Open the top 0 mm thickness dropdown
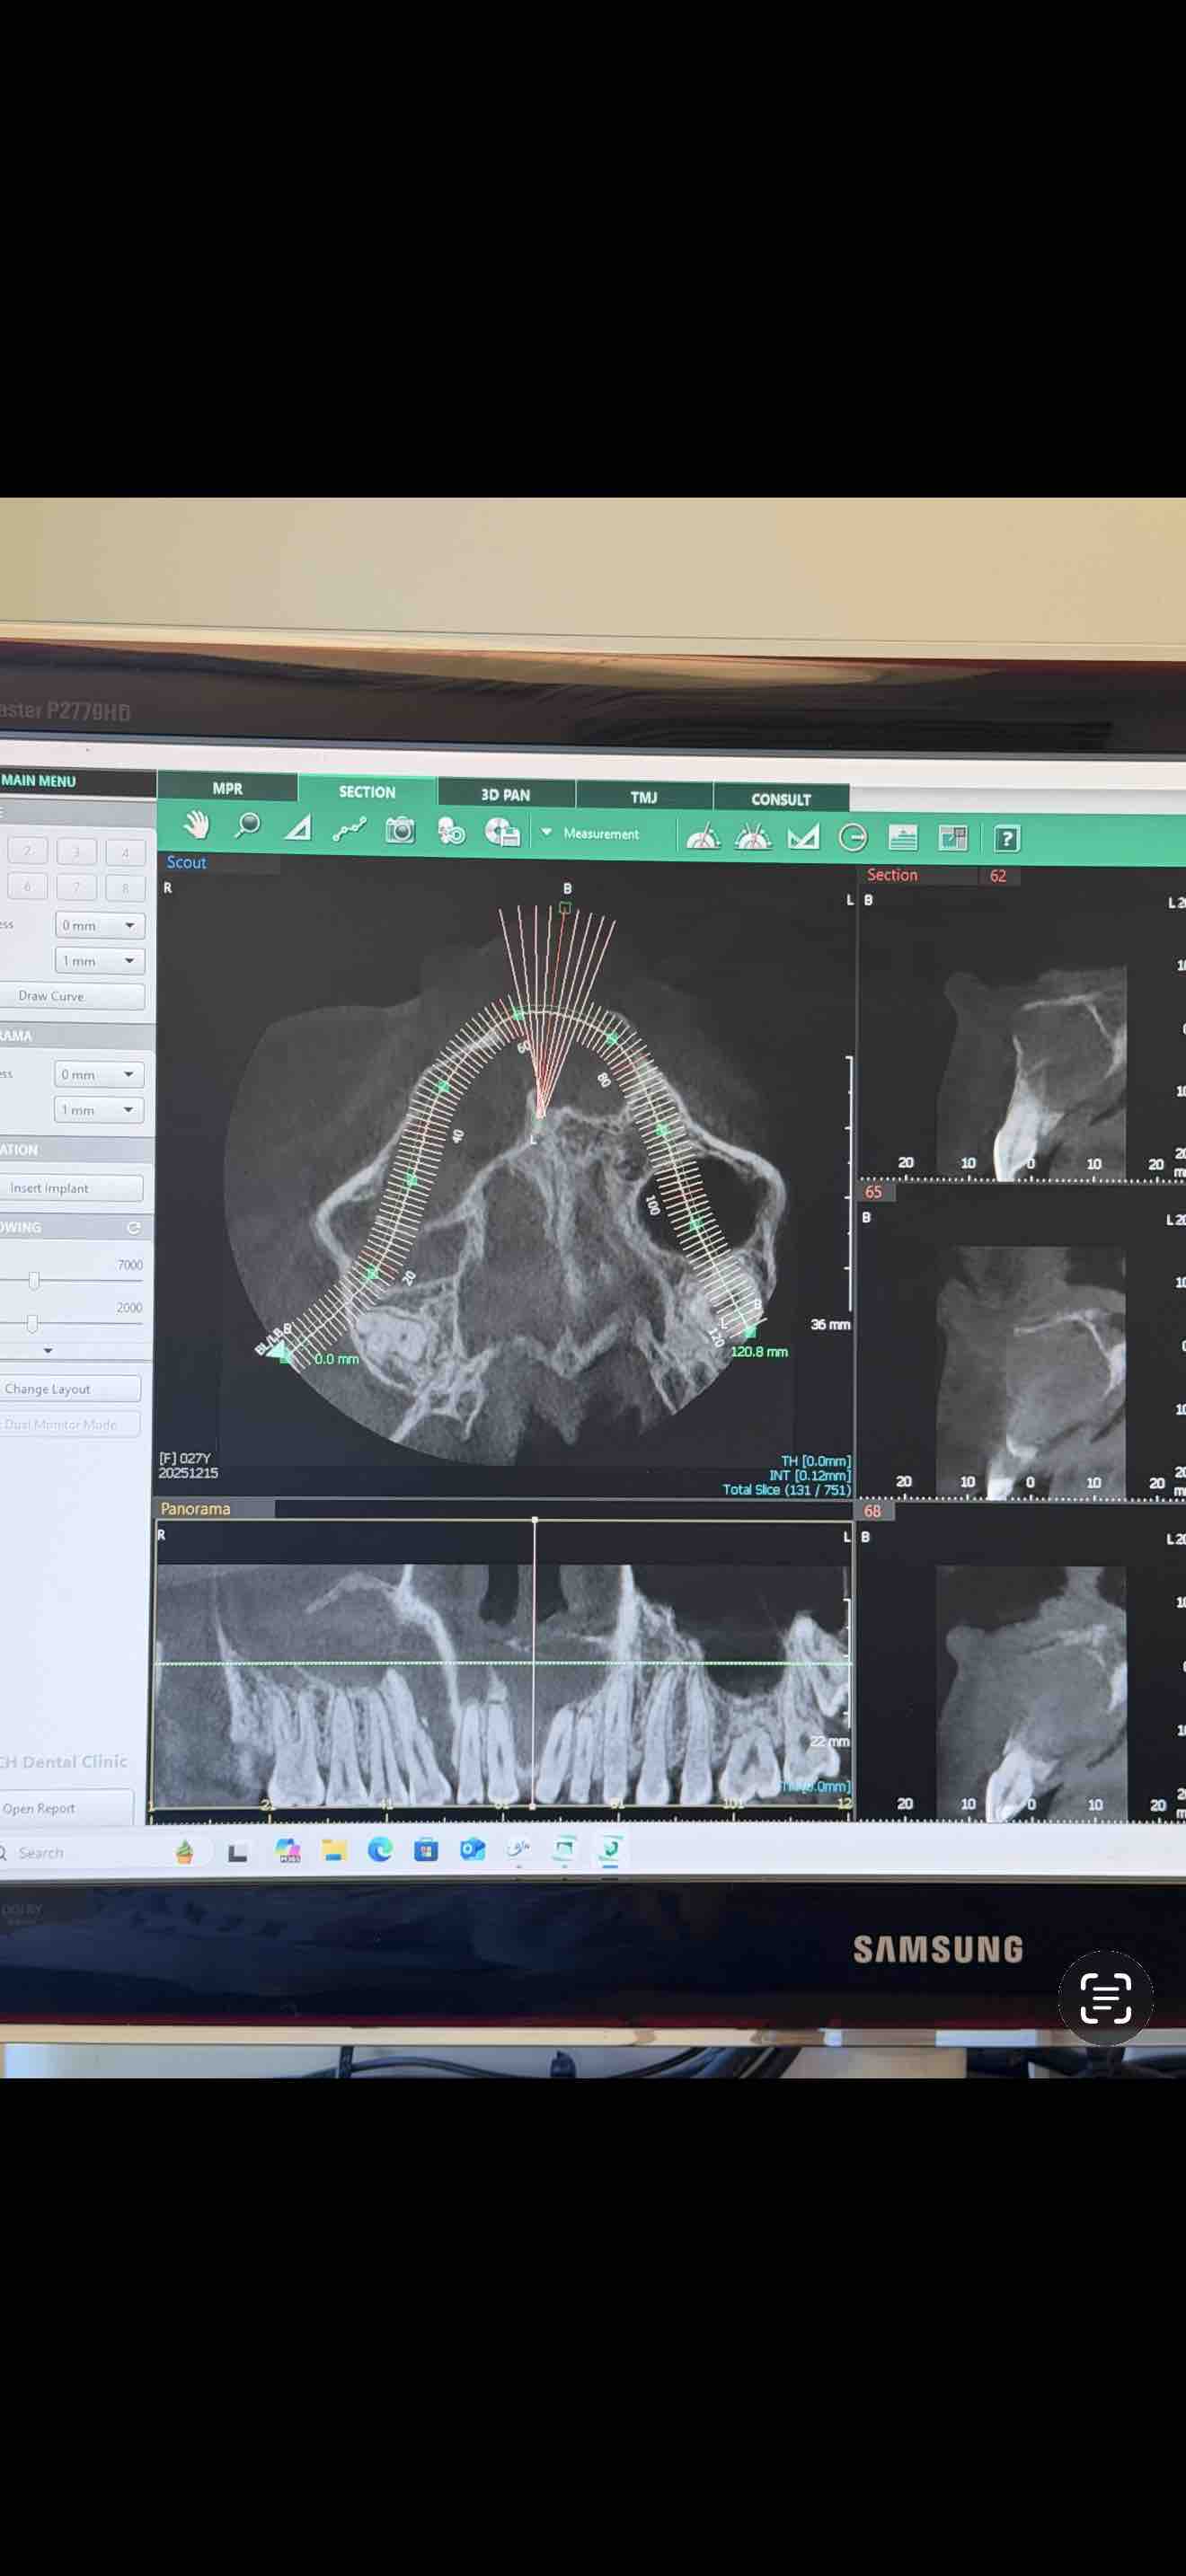This screenshot has height=2576, width=1186. [x=99, y=926]
